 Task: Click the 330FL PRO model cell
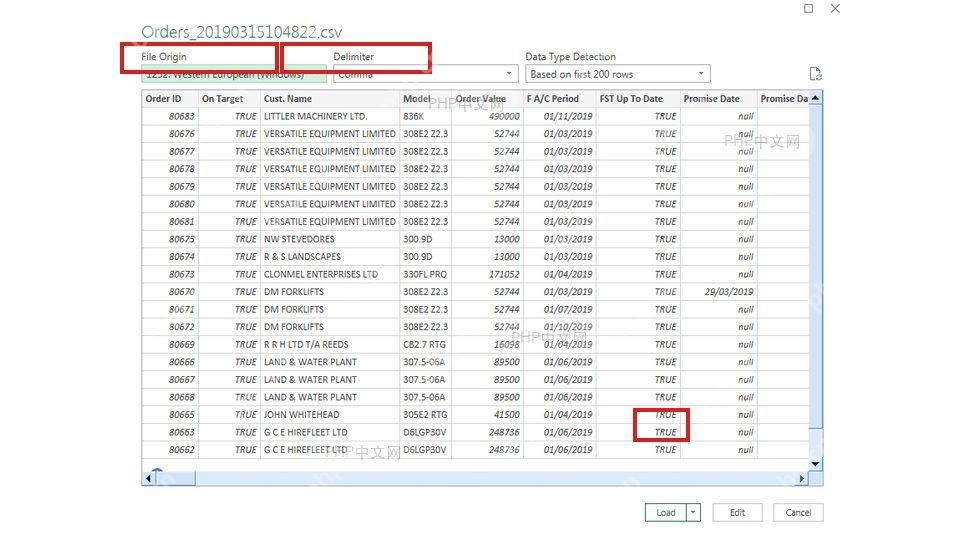[426, 274]
